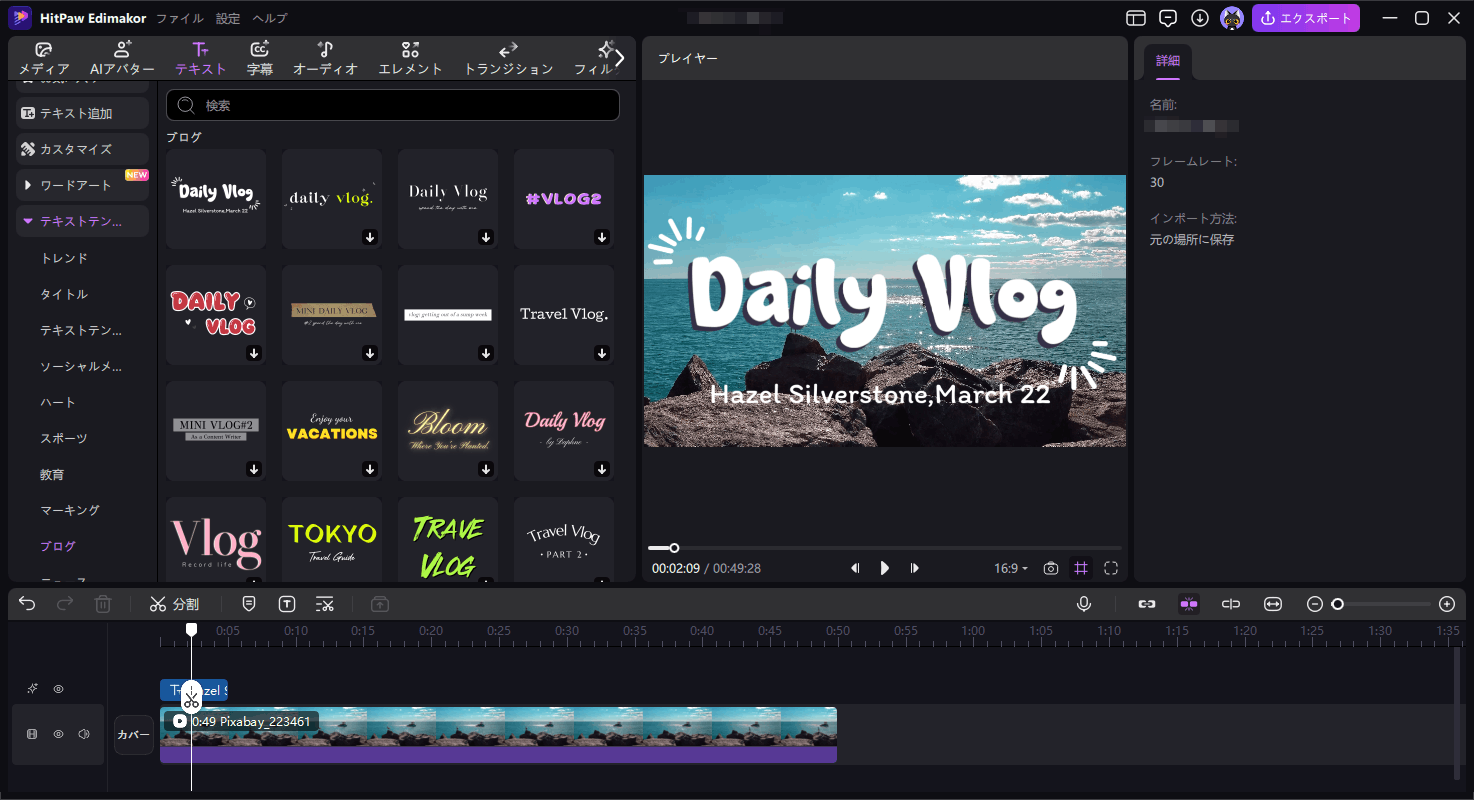Pick the Bloom text template

448,431
